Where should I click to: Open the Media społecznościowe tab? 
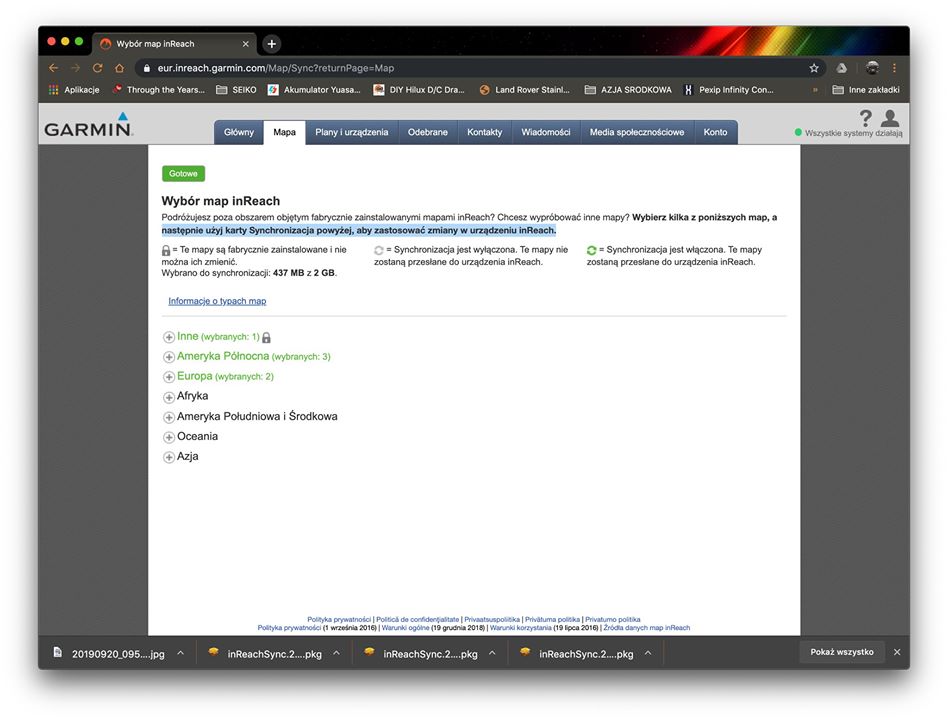637,132
